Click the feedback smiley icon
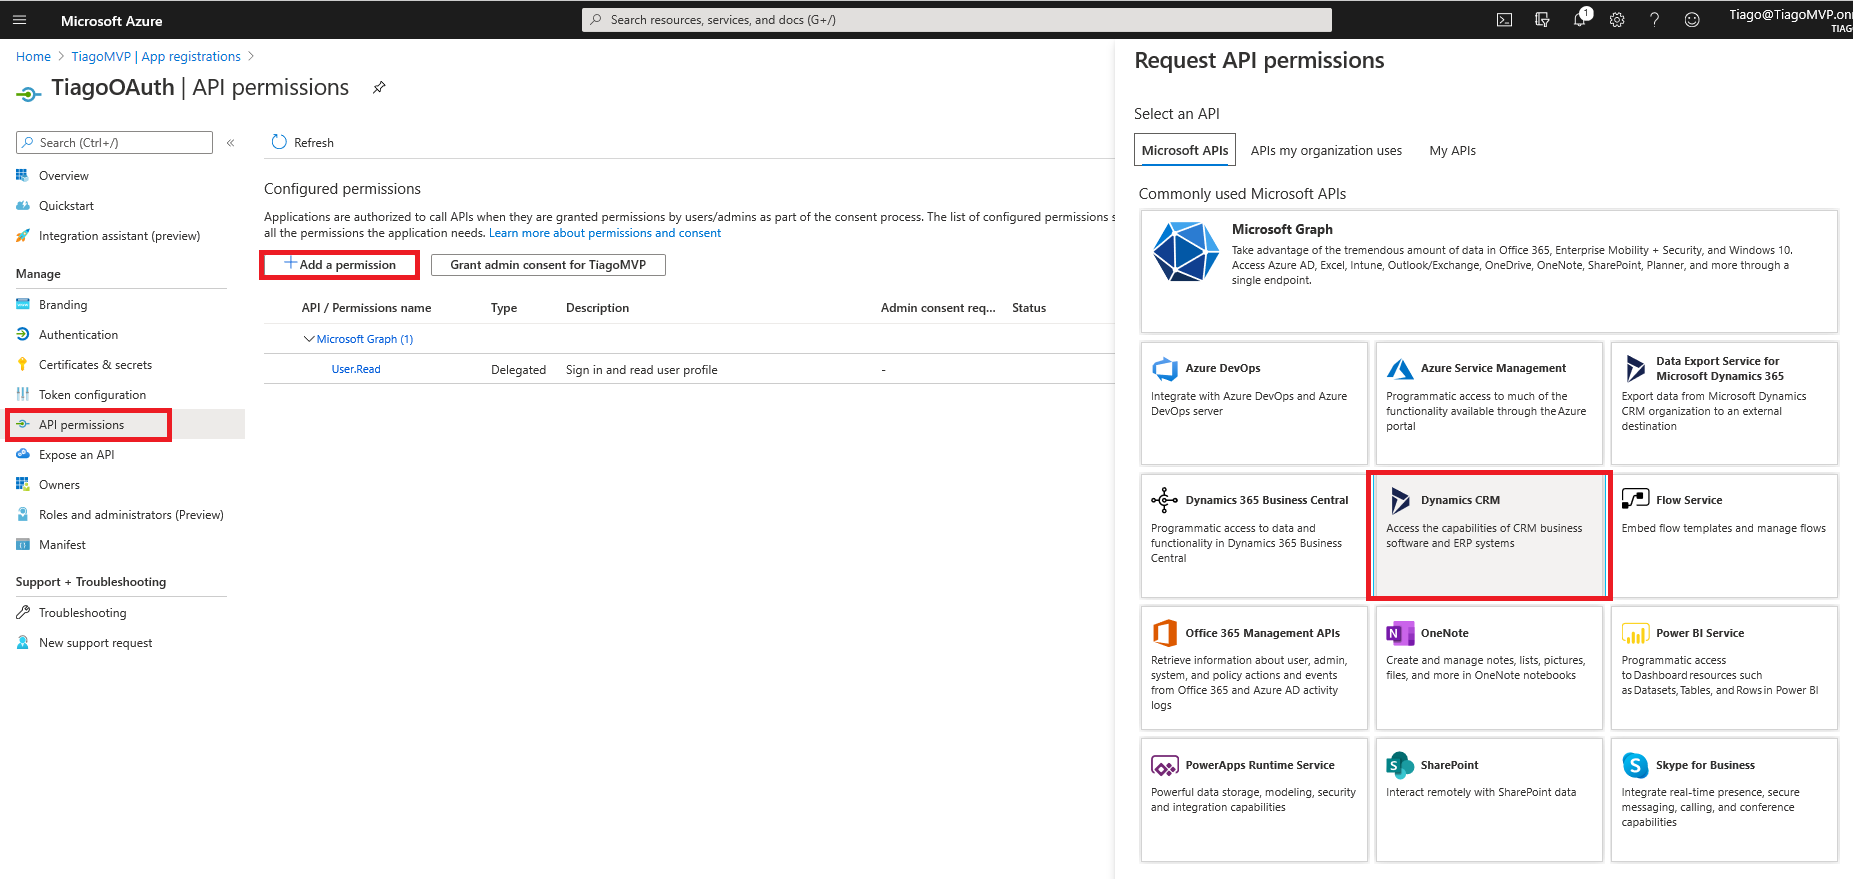Viewport: 1853px width, 879px height. [x=1692, y=20]
